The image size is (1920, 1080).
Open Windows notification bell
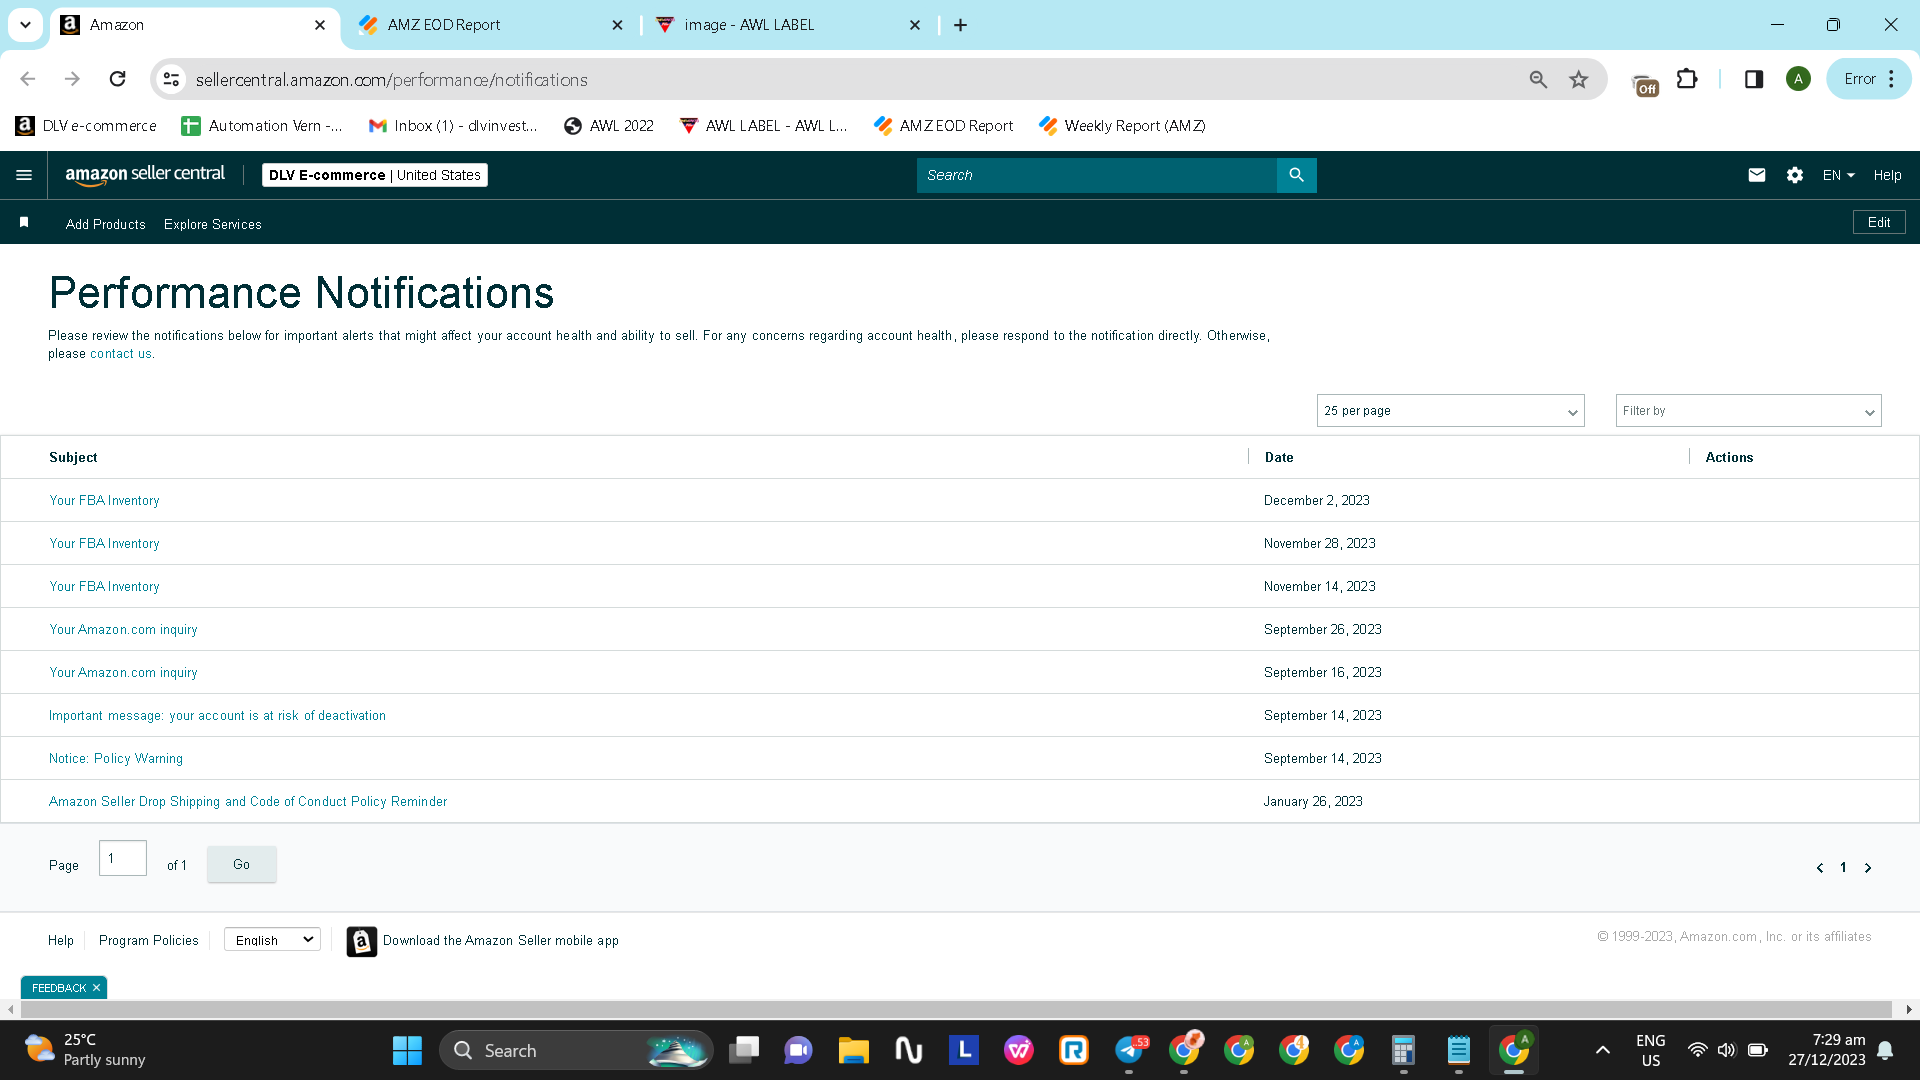click(1885, 1050)
